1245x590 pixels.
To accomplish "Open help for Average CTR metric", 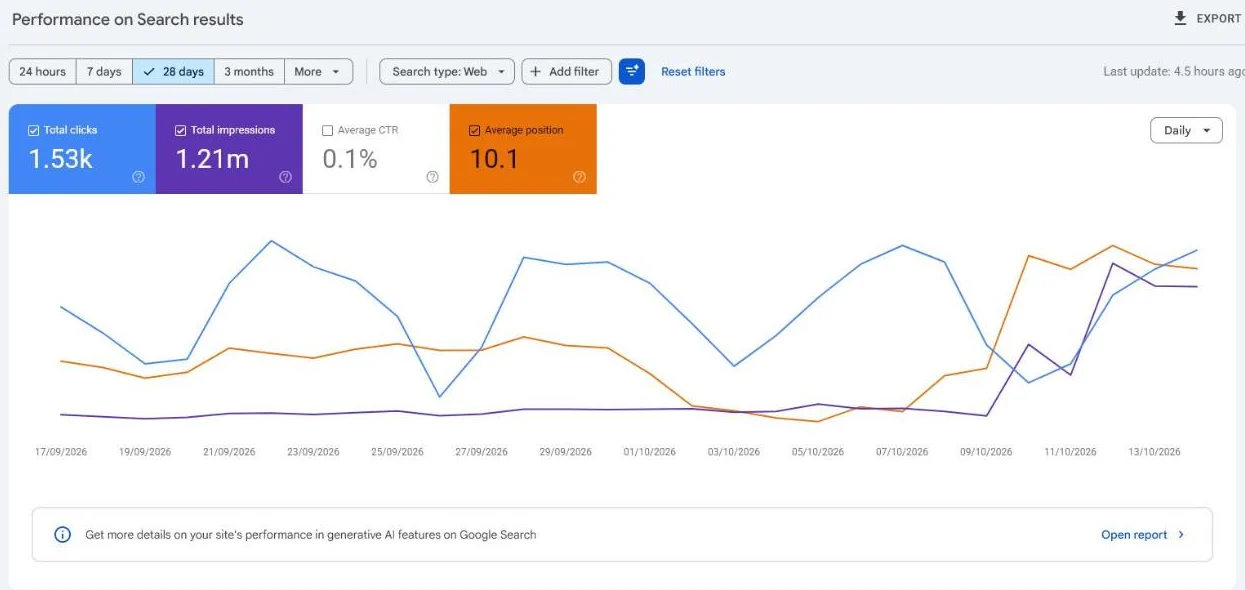I will click(x=432, y=177).
